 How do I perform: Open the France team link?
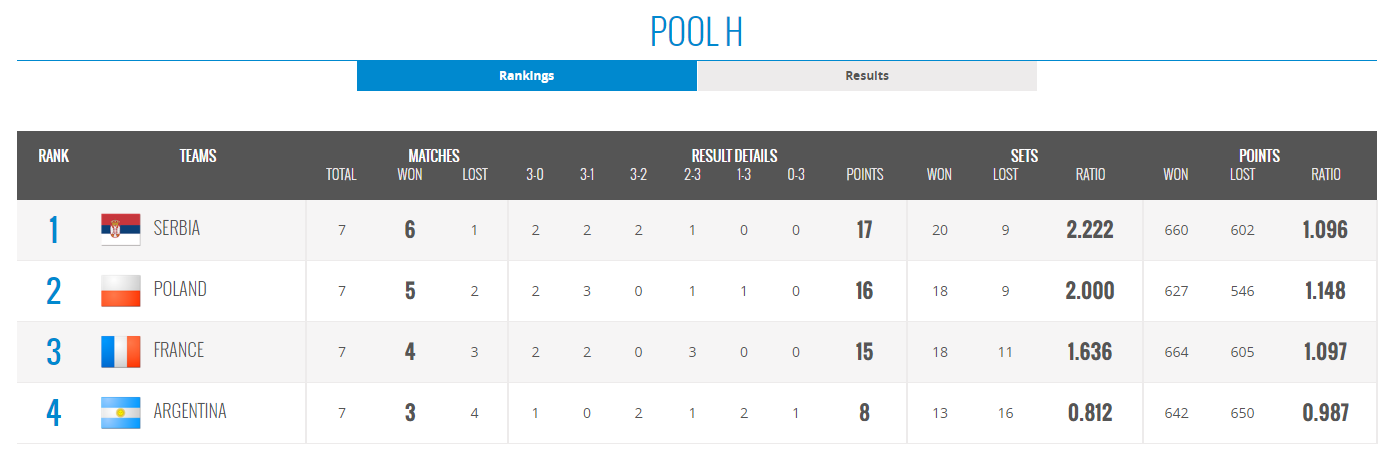pyautogui.click(x=179, y=351)
